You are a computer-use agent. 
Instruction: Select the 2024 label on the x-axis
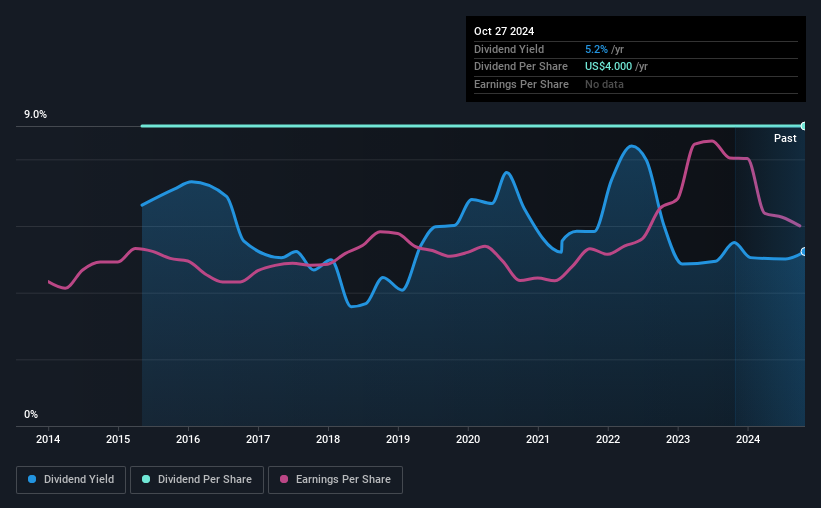748,439
